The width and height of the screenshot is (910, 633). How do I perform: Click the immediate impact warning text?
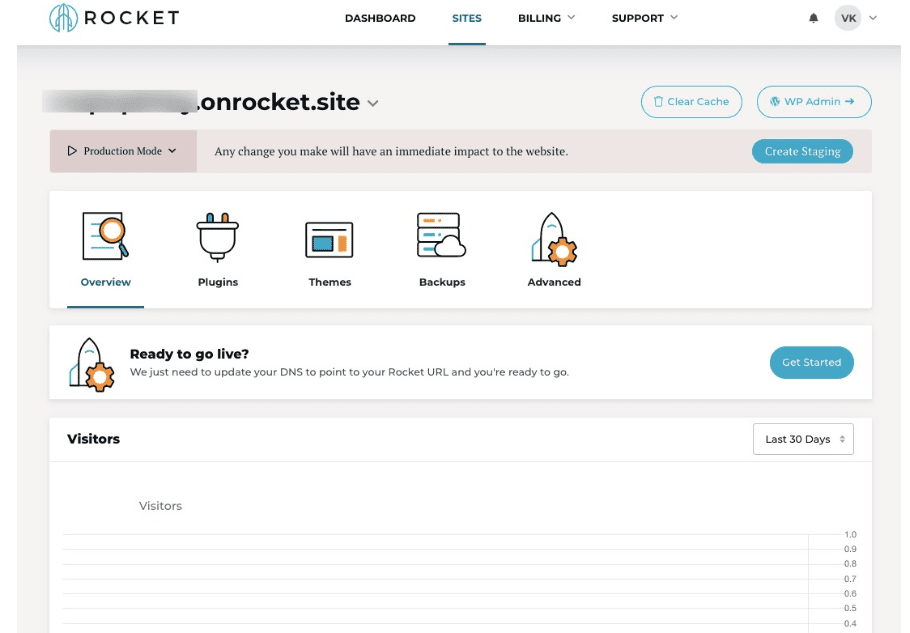point(391,151)
